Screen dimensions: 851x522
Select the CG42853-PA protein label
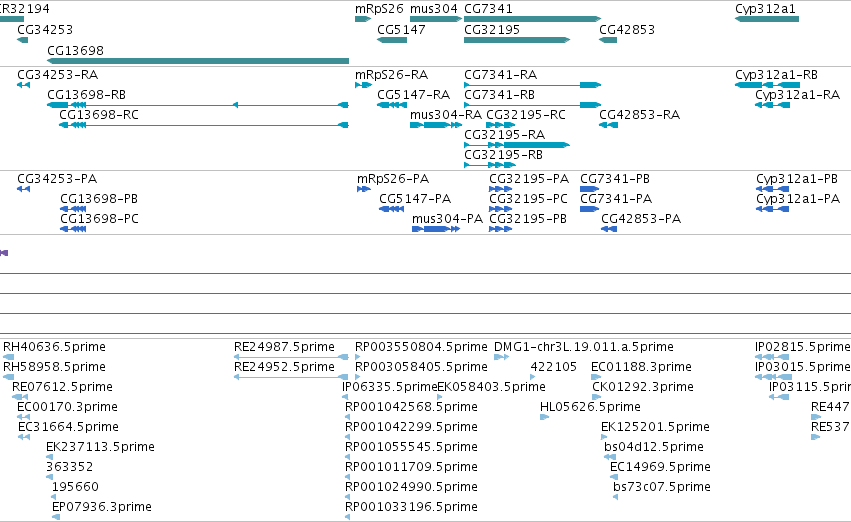coord(641,219)
